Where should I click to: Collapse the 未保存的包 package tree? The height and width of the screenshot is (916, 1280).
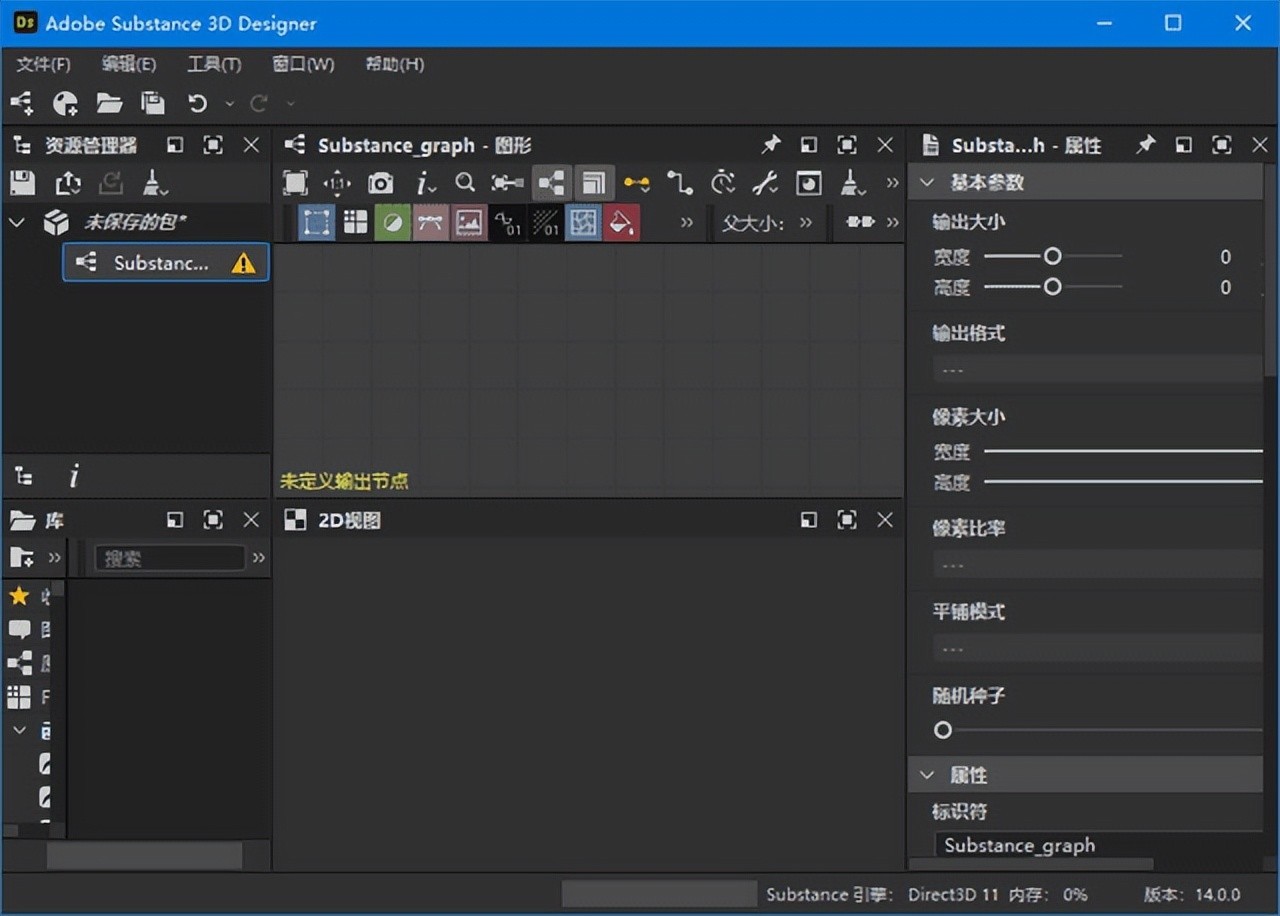tap(17, 222)
